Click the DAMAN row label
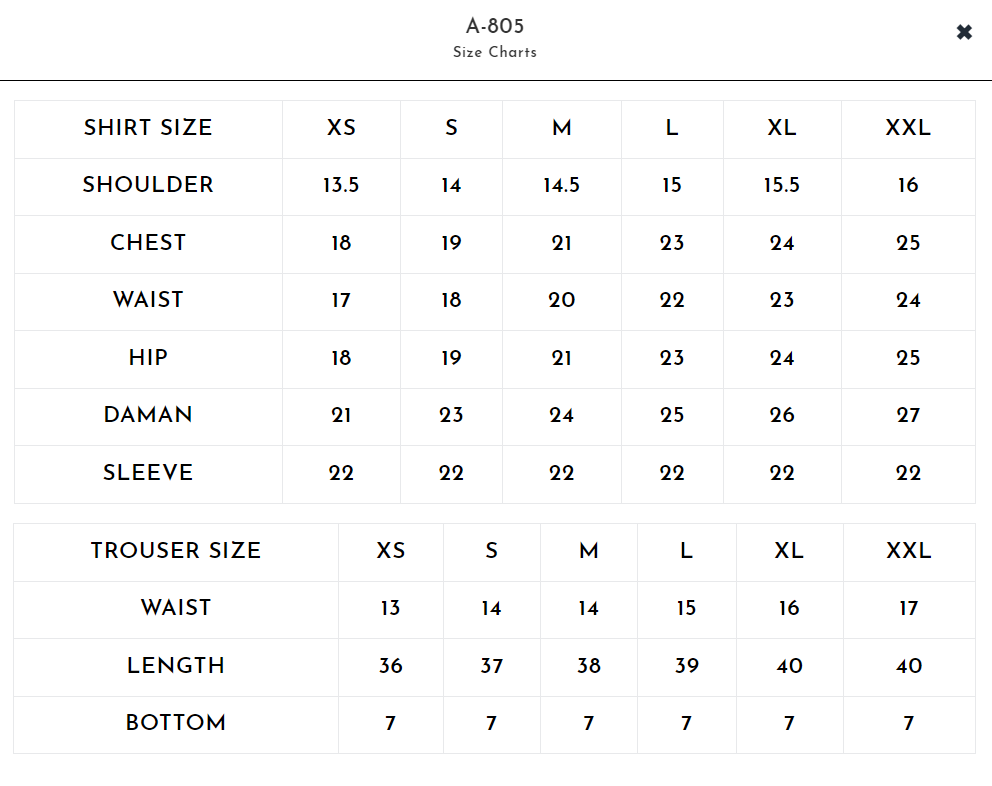Image resolution: width=992 pixels, height=786 pixels. tap(148, 415)
